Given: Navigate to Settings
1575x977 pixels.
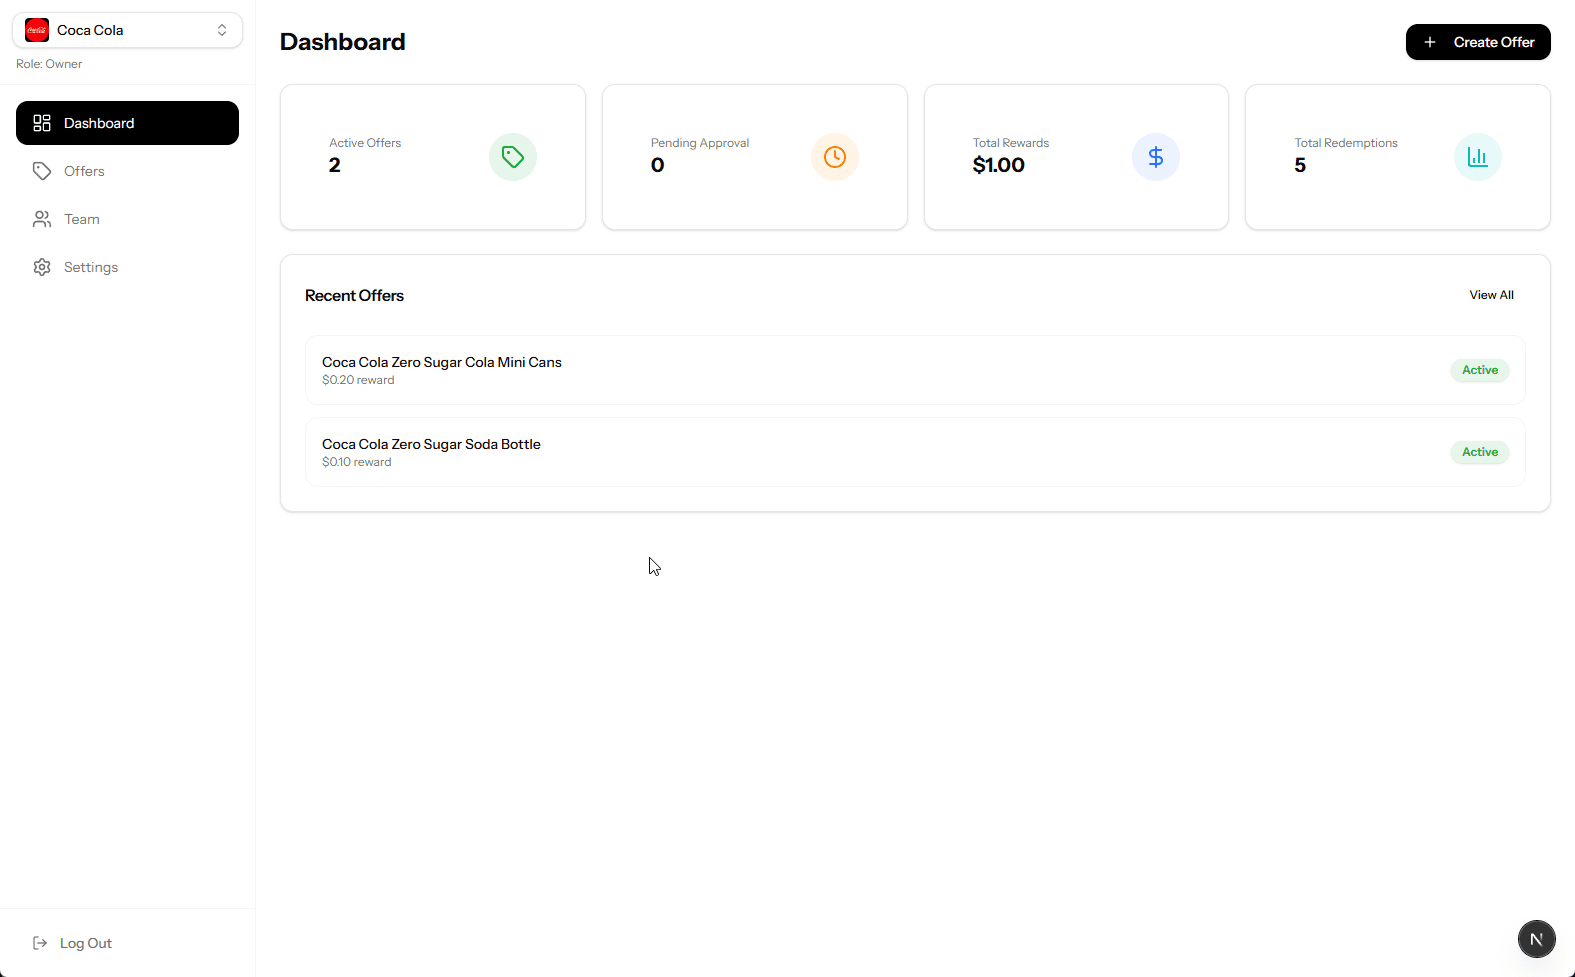Looking at the screenshot, I should [127, 267].
